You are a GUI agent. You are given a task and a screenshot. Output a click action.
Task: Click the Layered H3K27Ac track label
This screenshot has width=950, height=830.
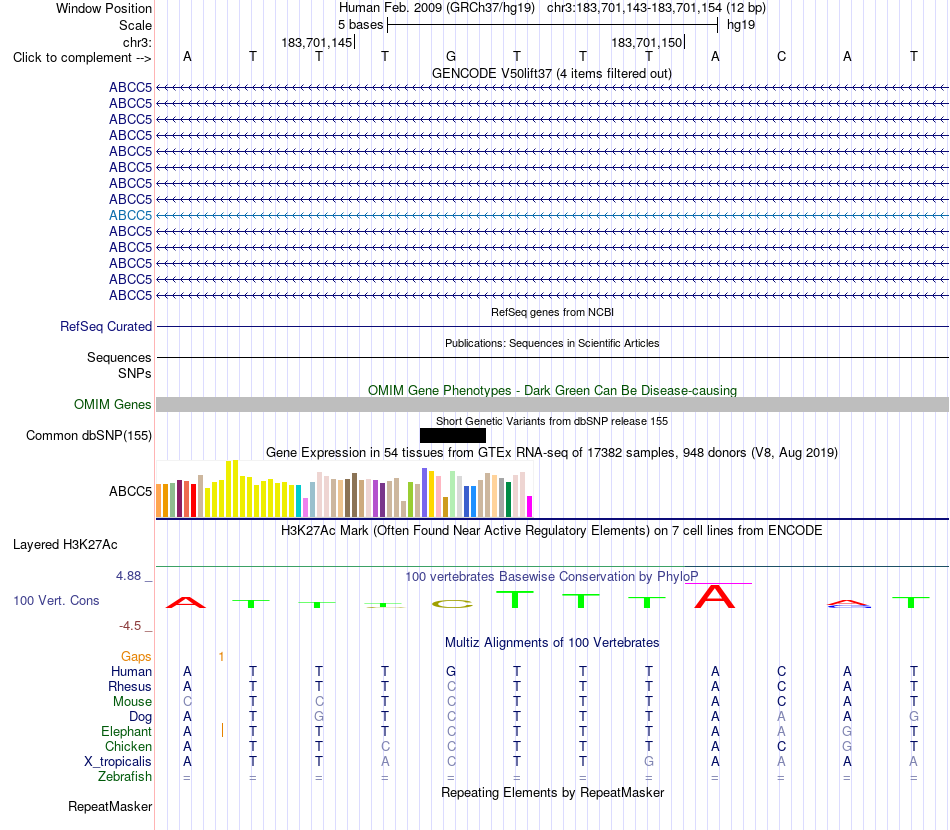65,545
